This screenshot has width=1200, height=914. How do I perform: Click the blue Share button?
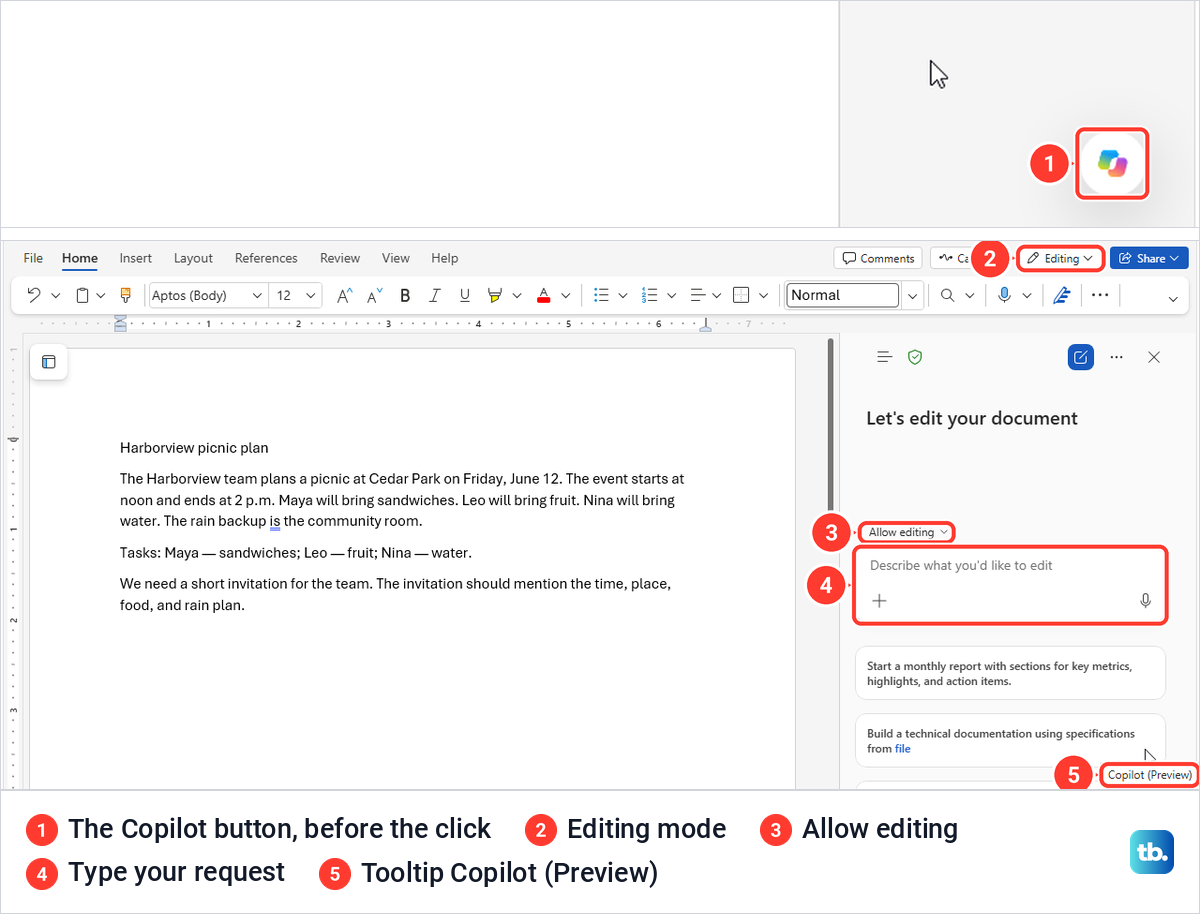1149,258
